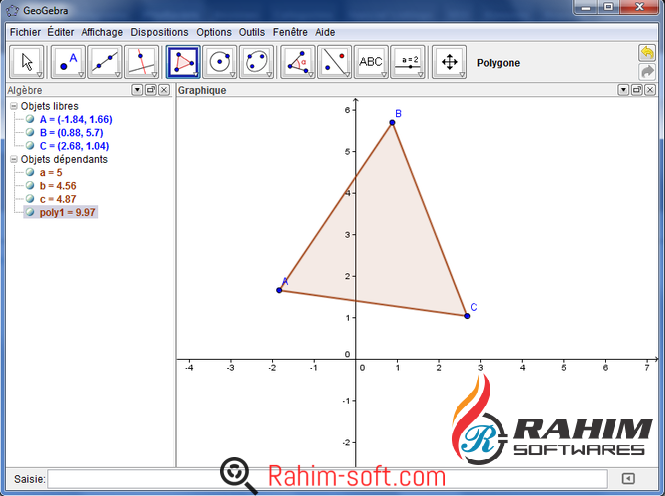Viewport: 665px width, 496px height.
Task: Expand the Move tool submenu arrow
Action: point(39,75)
